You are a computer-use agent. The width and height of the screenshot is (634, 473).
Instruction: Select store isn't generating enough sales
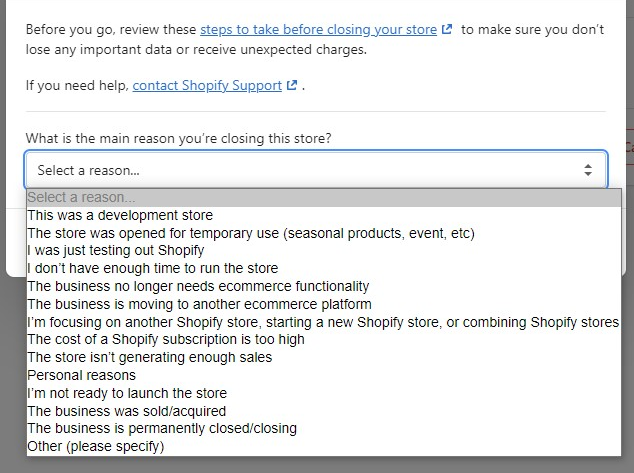pyautogui.click(x=324, y=357)
